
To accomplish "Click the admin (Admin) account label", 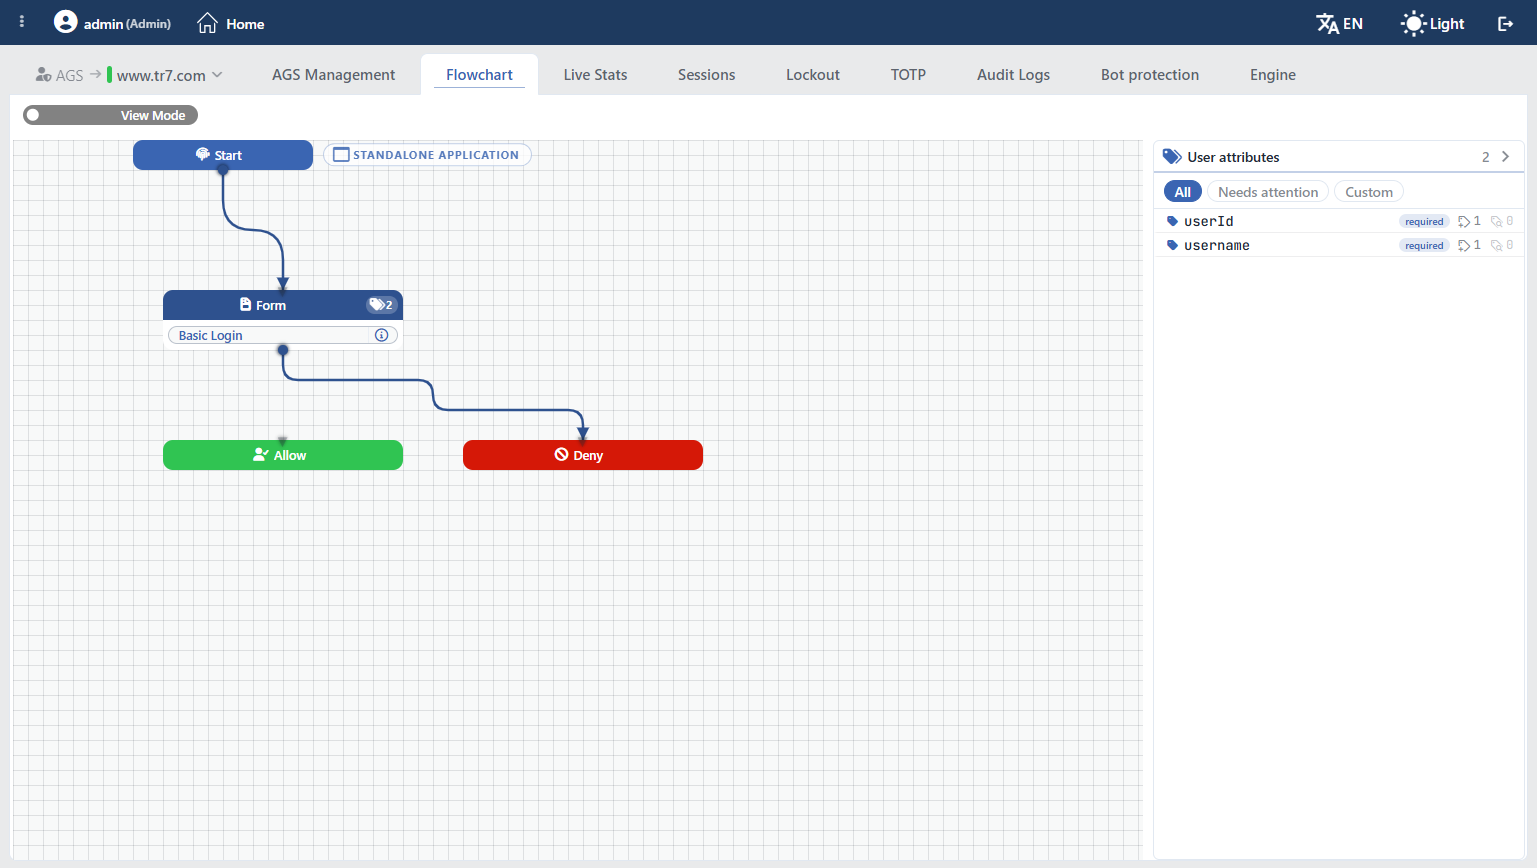I will (x=127, y=24).
